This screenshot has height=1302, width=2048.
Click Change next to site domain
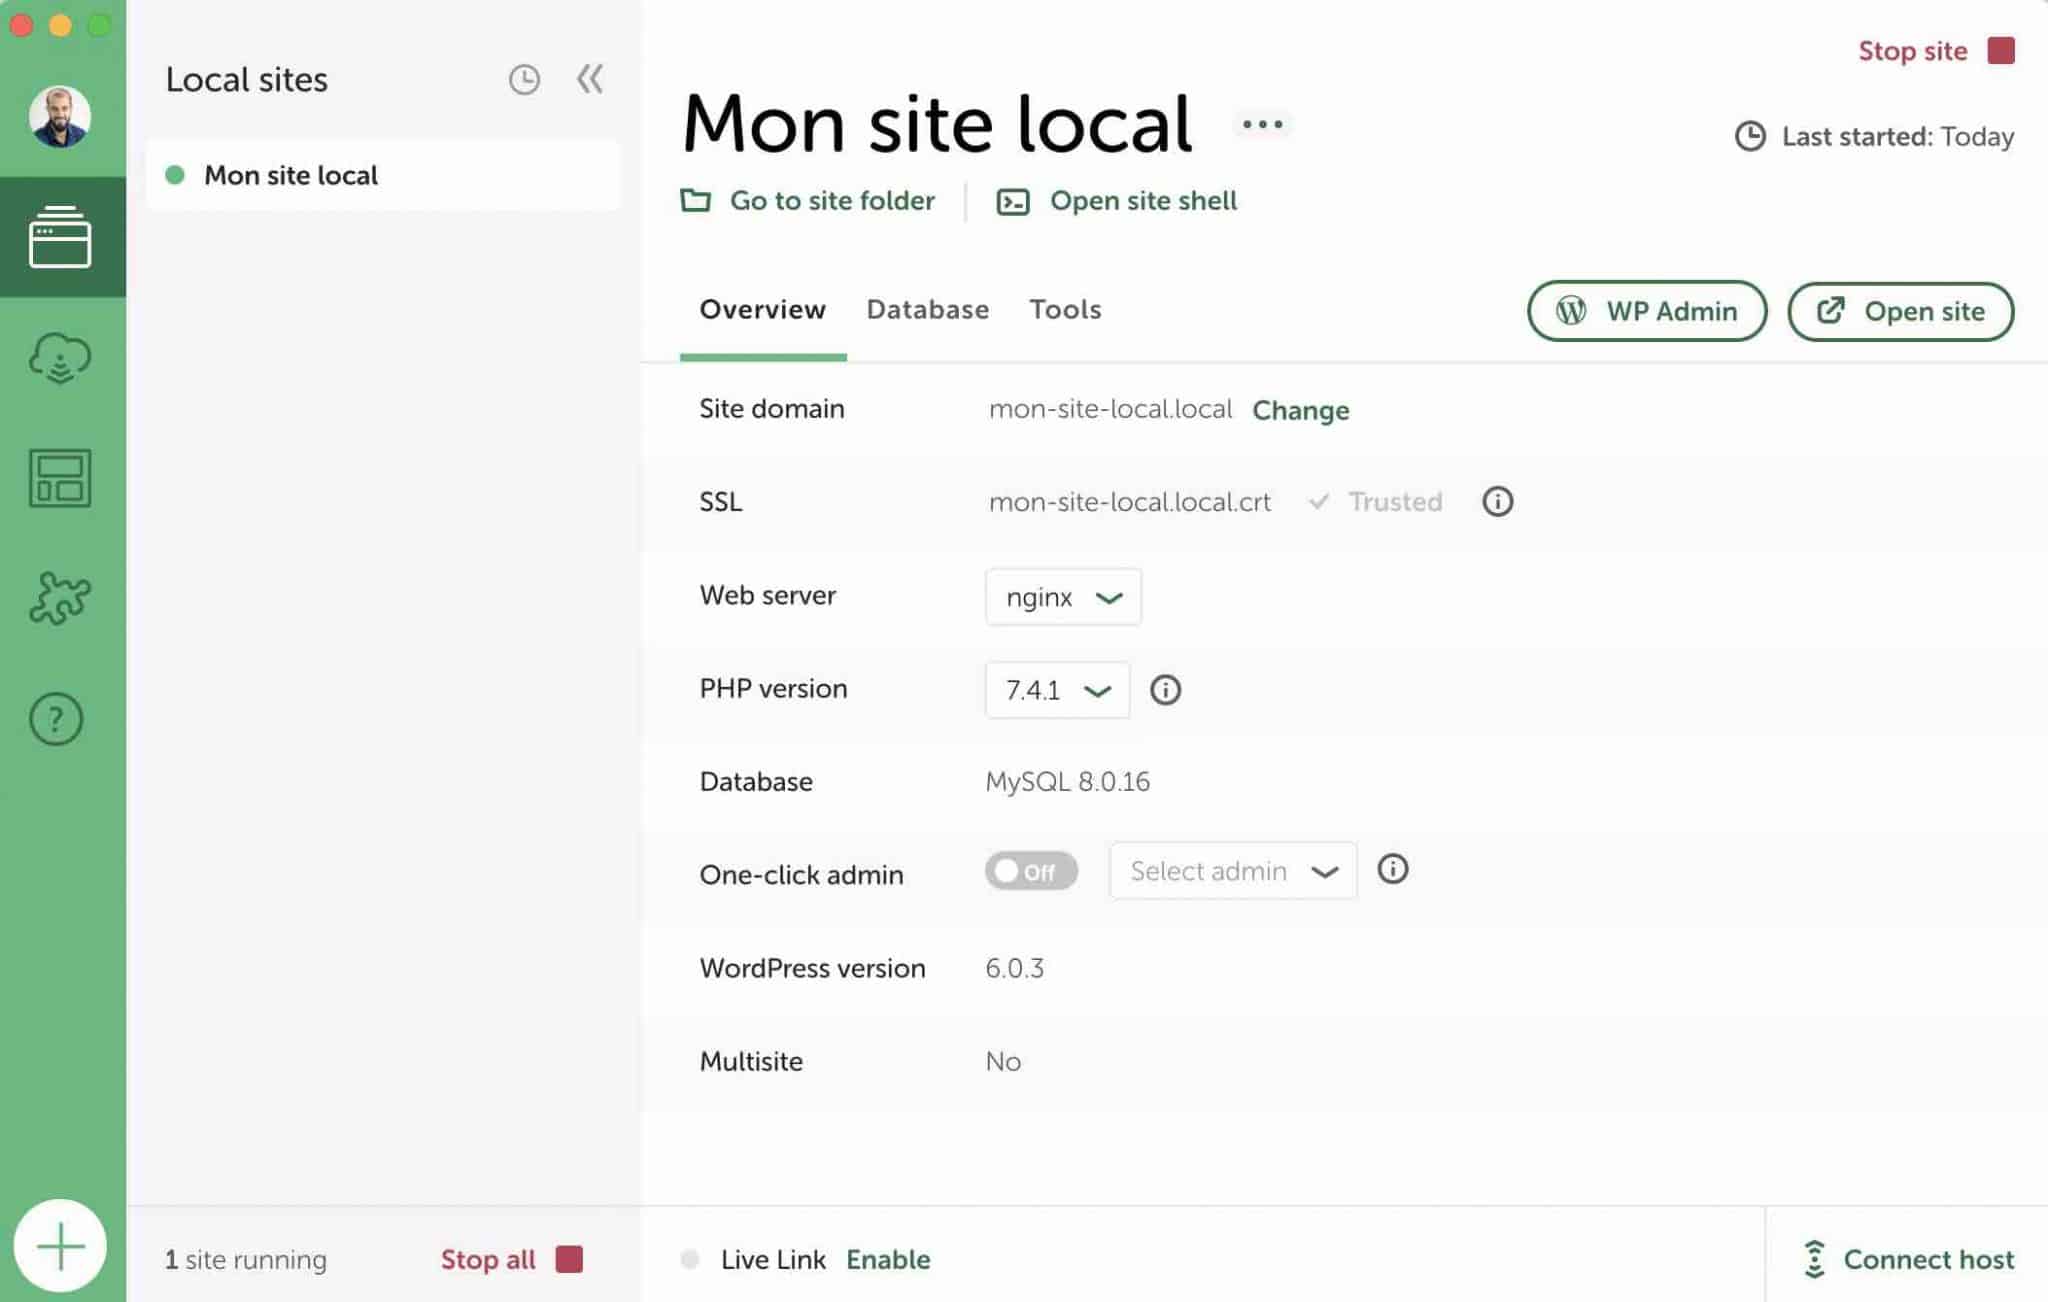coord(1300,410)
